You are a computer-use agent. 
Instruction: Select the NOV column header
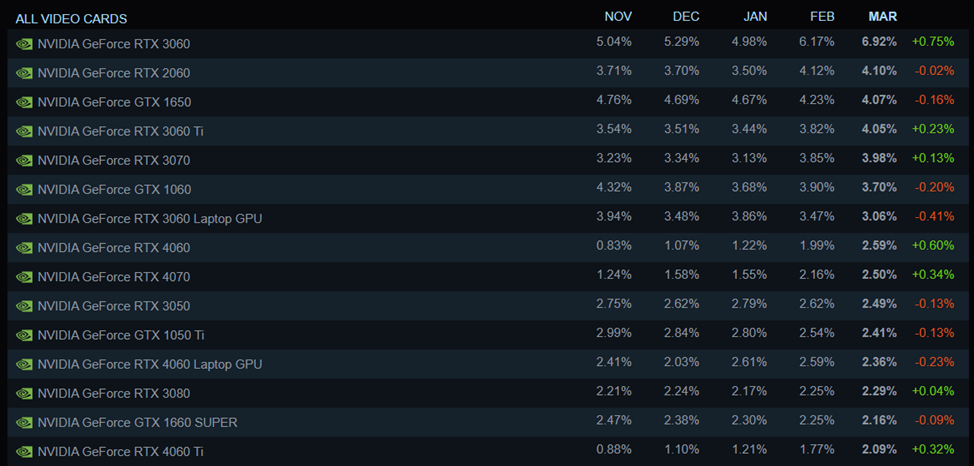[x=619, y=16]
